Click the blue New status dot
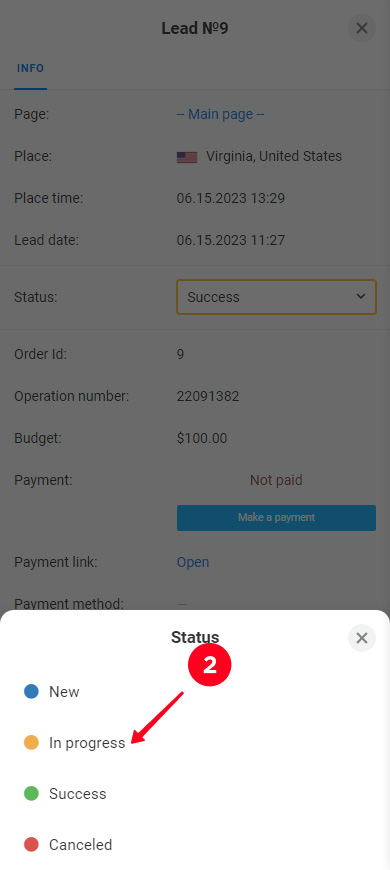Image resolution: width=390 pixels, height=870 pixels. pos(31,691)
